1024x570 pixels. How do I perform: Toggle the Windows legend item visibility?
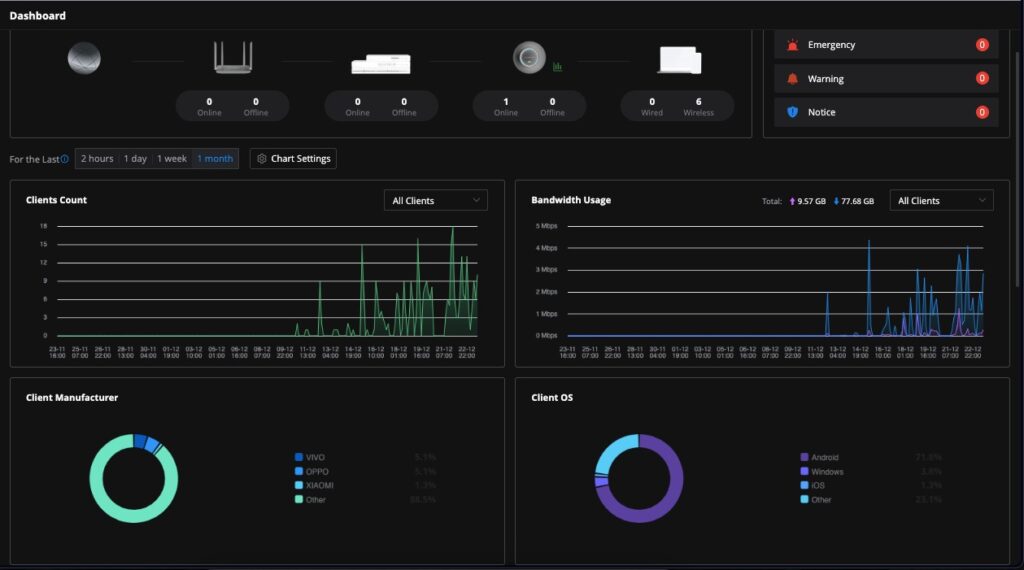coord(826,472)
